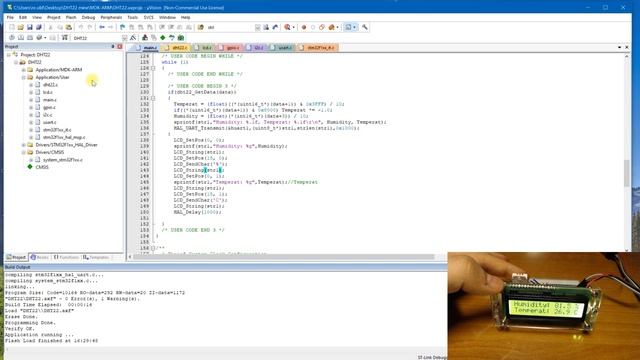Open the Flash menu
The height and width of the screenshot is (360, 640).
(71, 17)
